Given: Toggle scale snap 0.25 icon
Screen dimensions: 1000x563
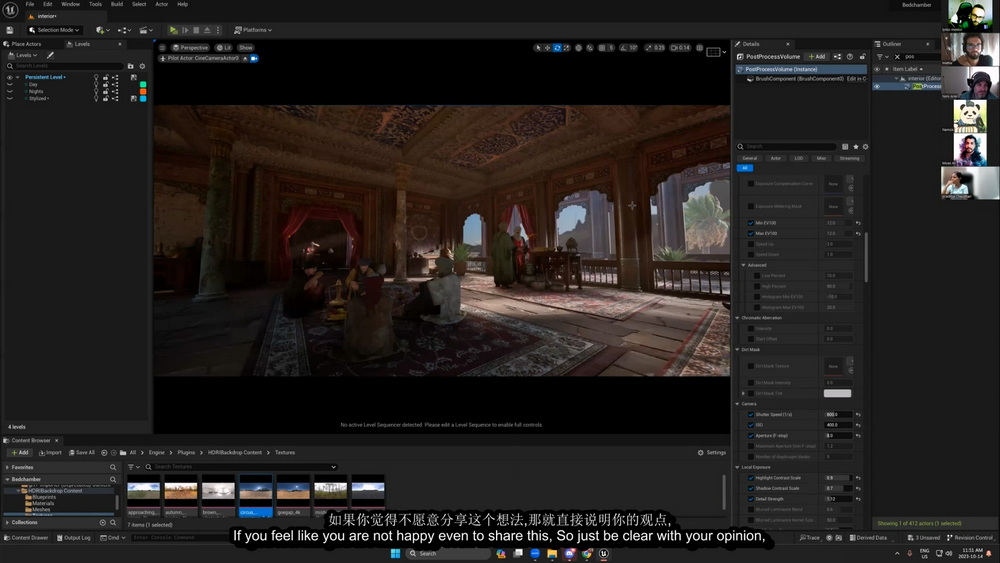Looking at the screenshot, I should click(x=649, y=48).
